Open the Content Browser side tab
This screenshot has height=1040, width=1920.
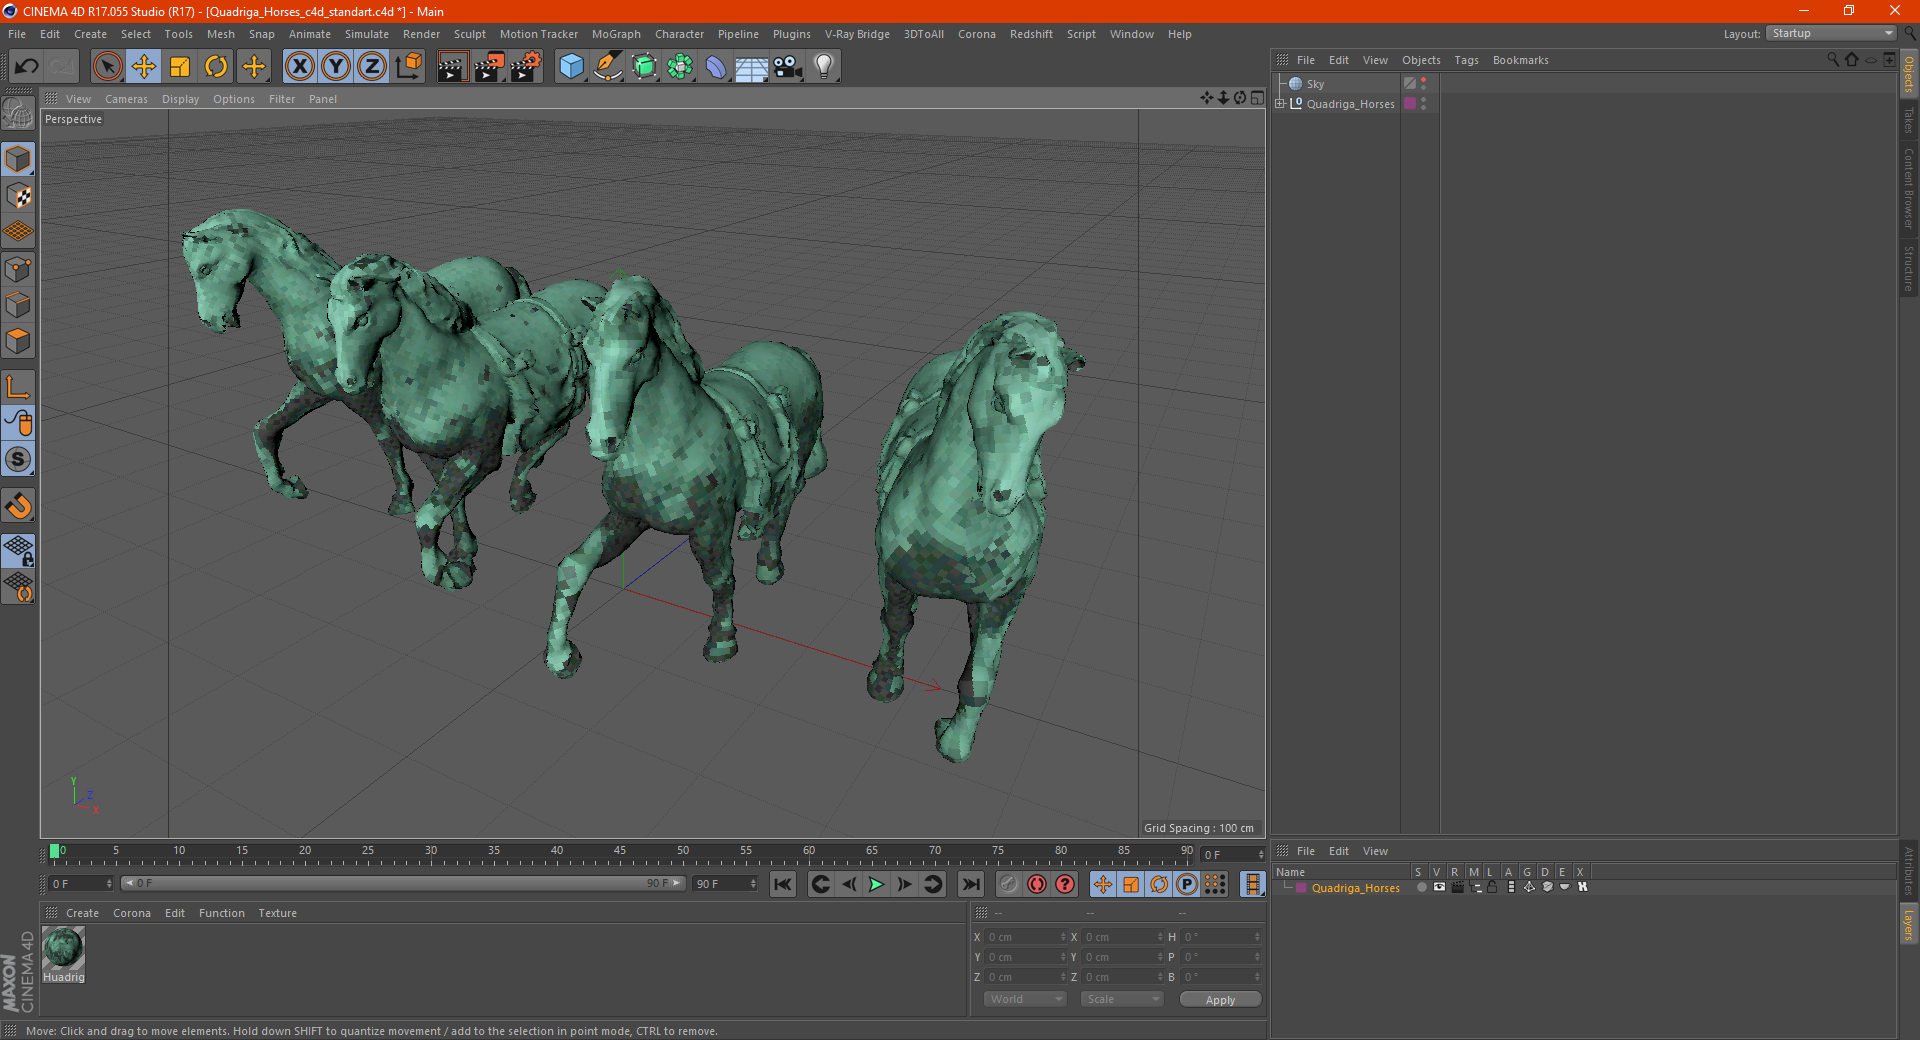1909,188
